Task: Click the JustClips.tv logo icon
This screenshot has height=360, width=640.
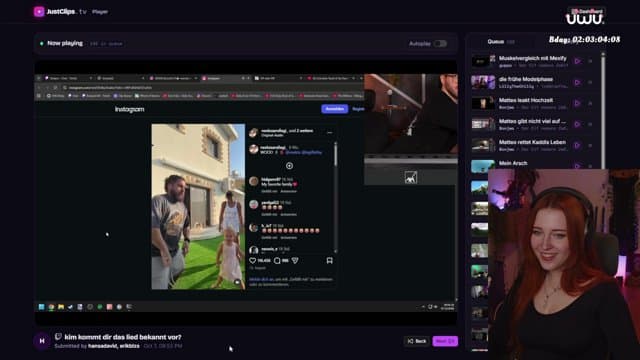Action: click(39, 11)
